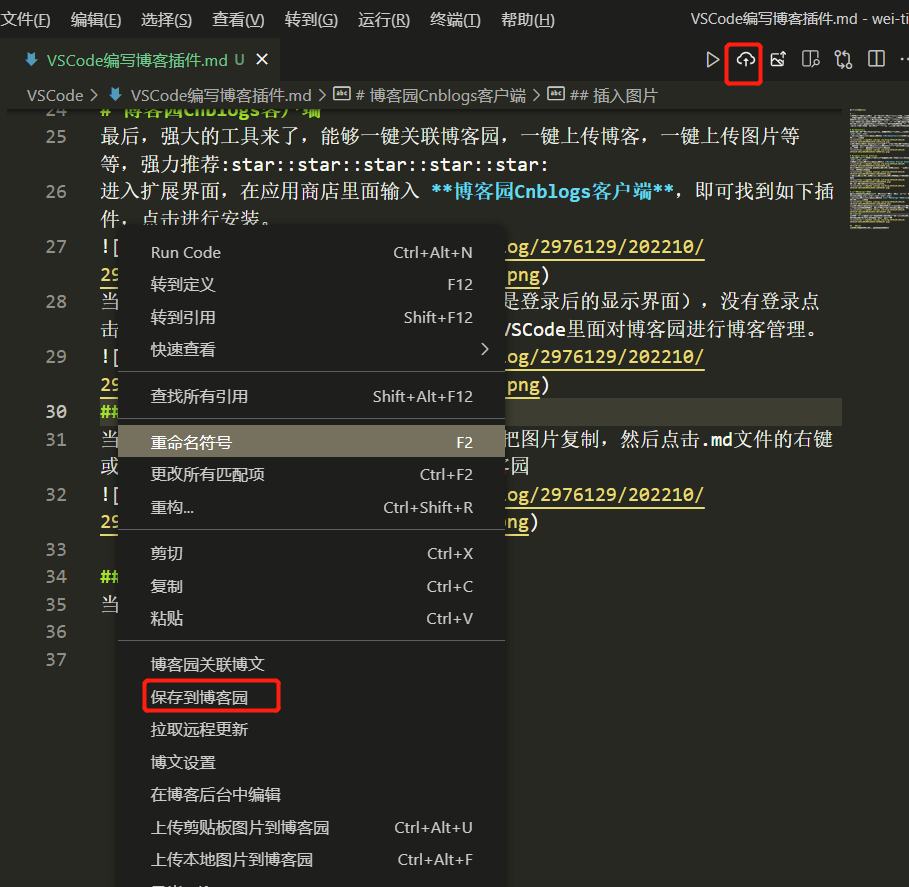
Task: Choose 剪切 in context menu
Action: [x=311, y=553]
